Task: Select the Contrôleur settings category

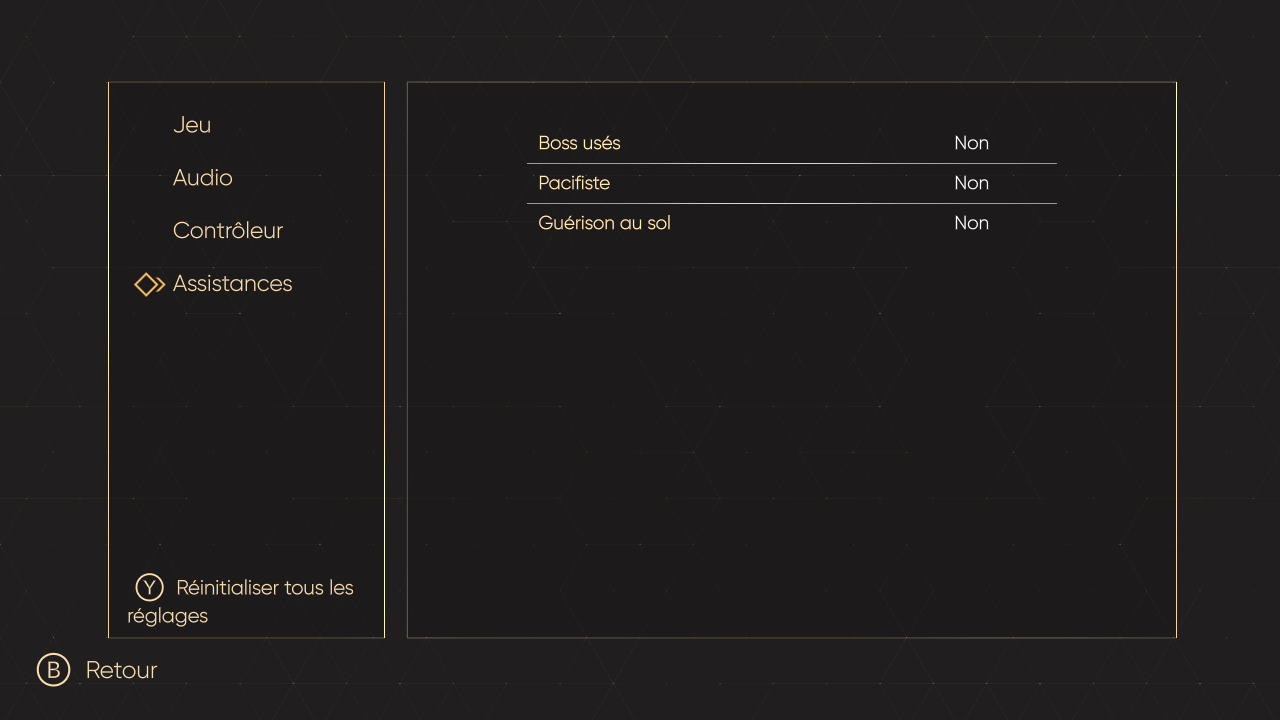Action: [228, 231]
